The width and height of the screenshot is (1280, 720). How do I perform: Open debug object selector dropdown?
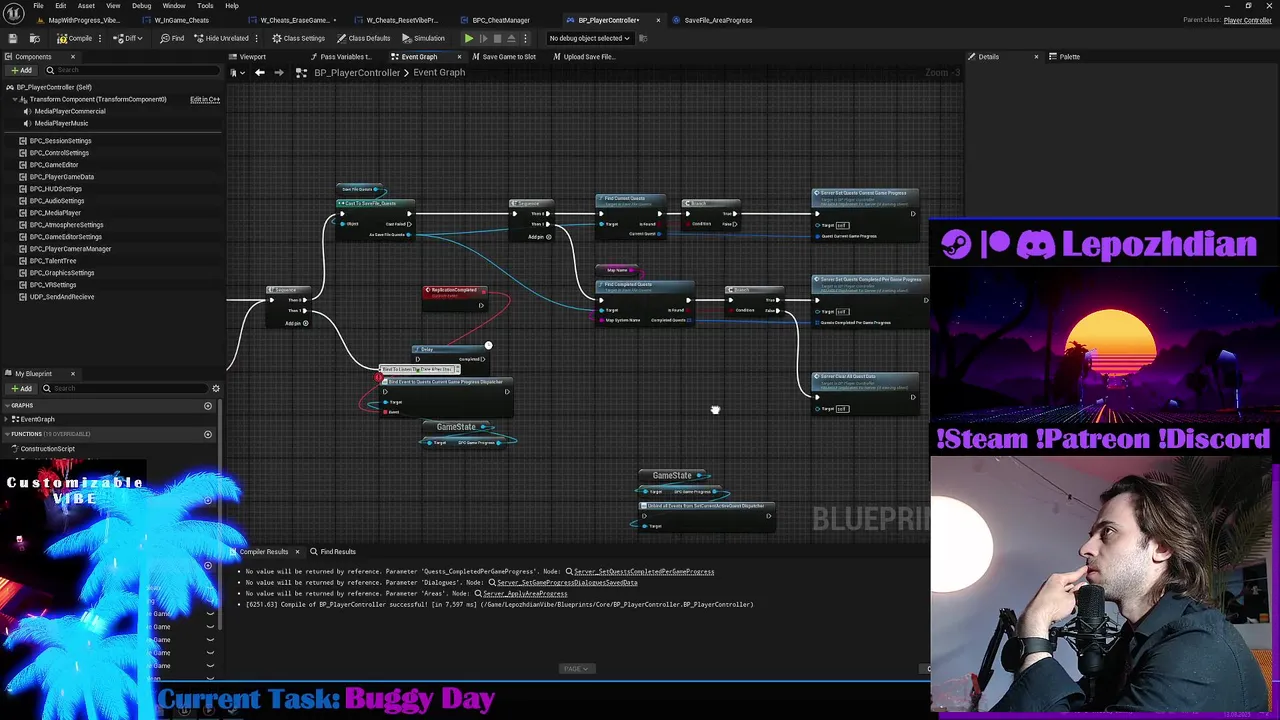pyautogui.click(x=590, y=38)
